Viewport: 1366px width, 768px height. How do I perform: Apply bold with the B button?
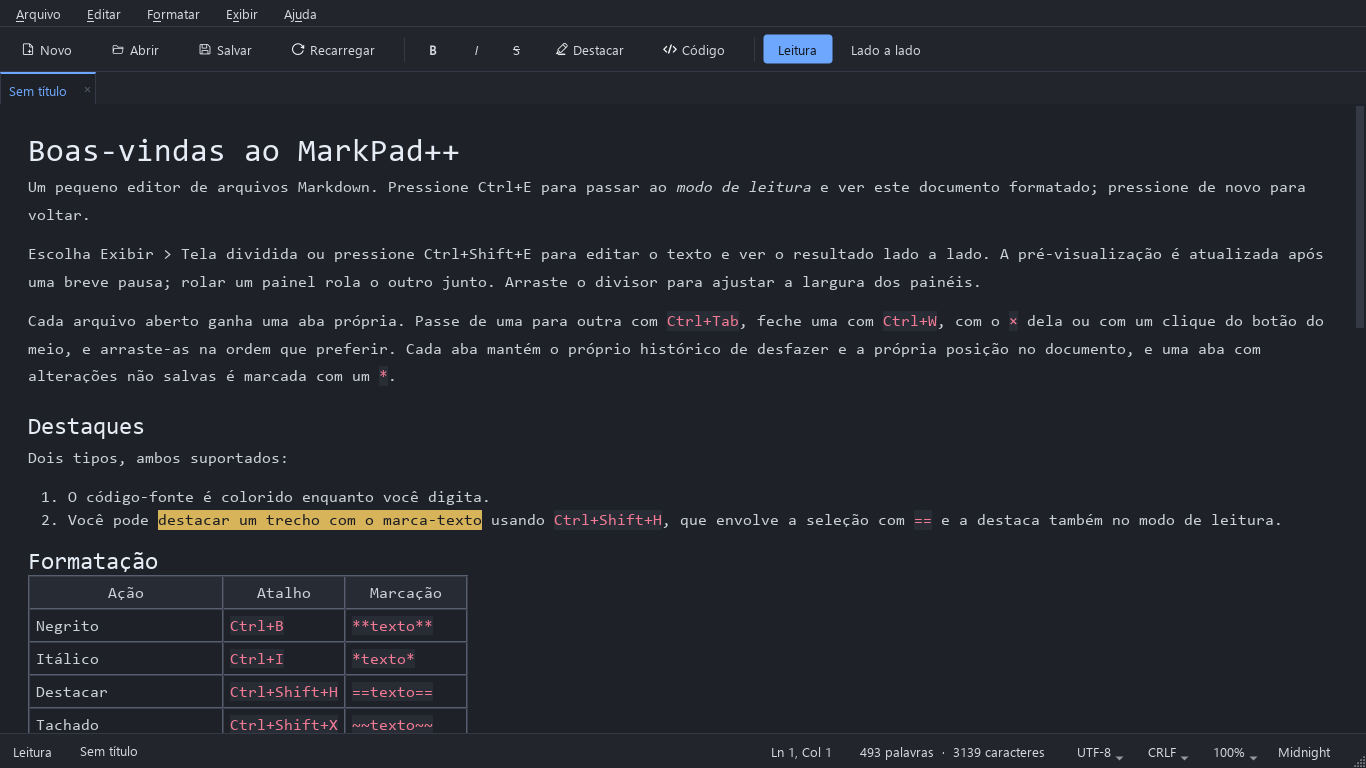433,50
